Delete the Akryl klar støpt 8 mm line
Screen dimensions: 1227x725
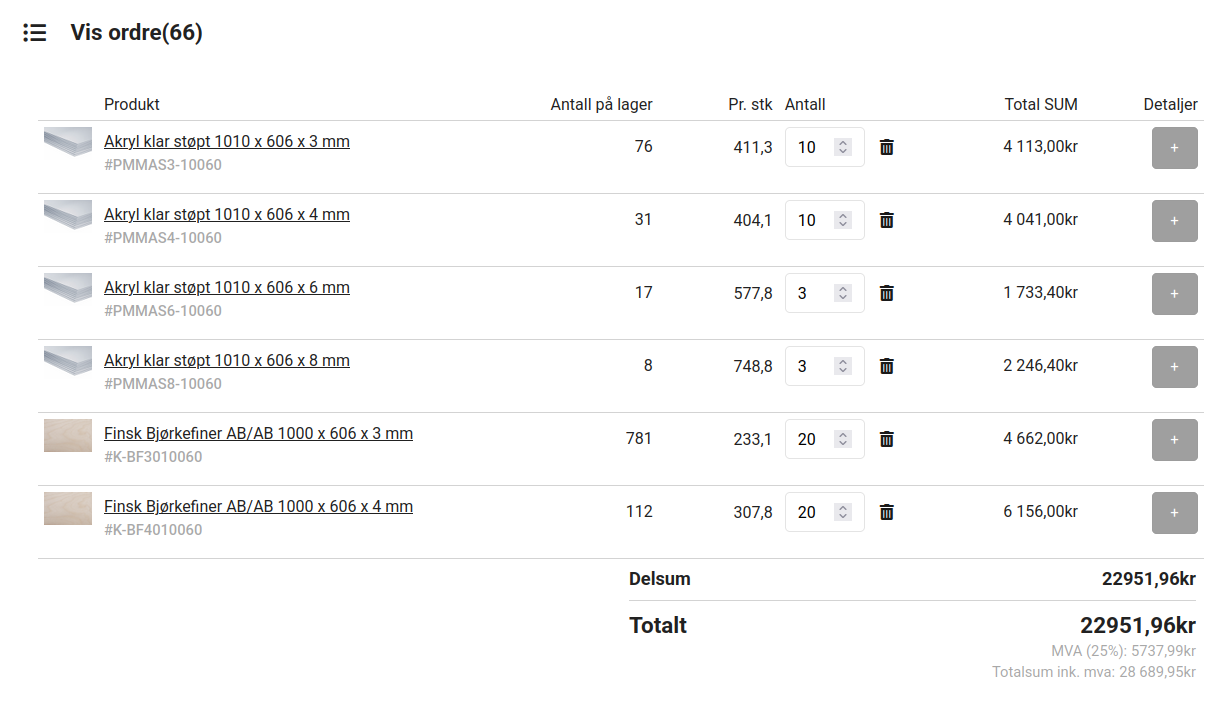click(x=886, y=366)
